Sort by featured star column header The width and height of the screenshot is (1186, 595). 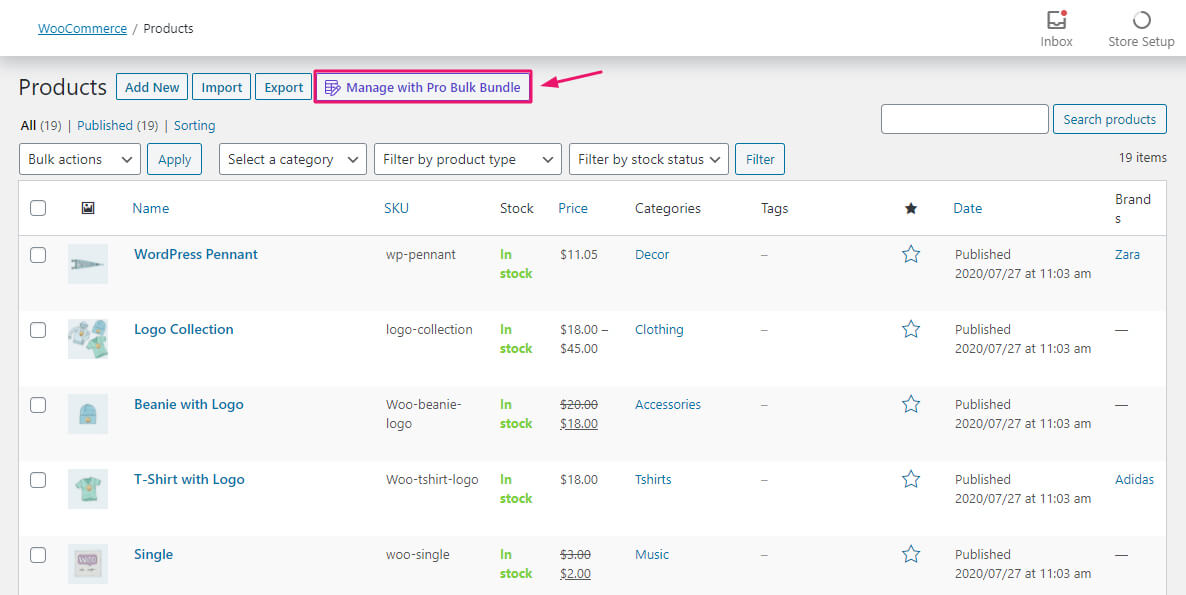(x=911, y=208)
